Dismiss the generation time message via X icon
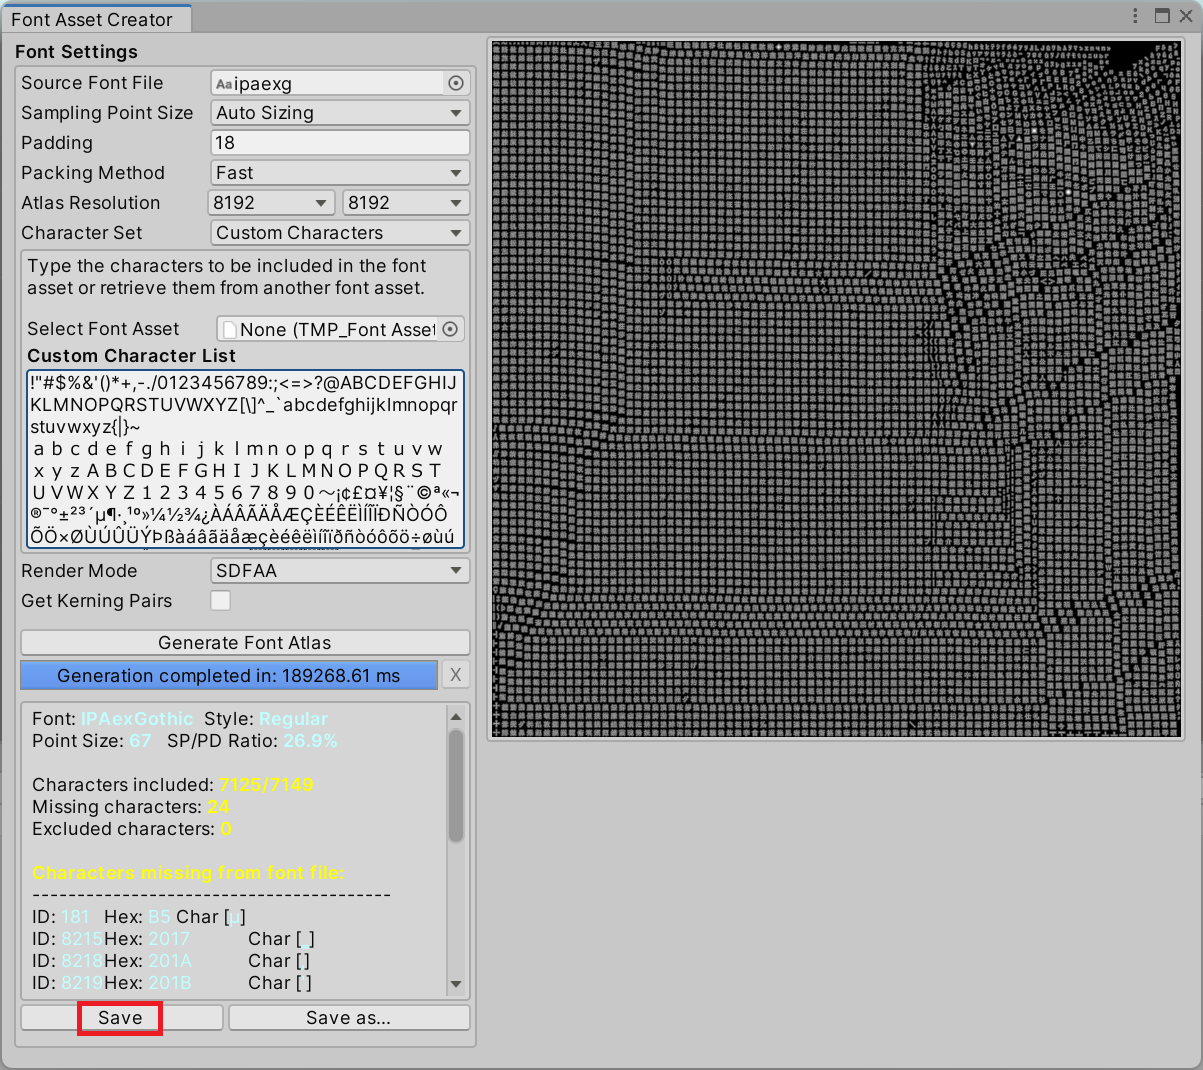The height and width of the screenshot is (1070, 1203). (x=455, y=675)
